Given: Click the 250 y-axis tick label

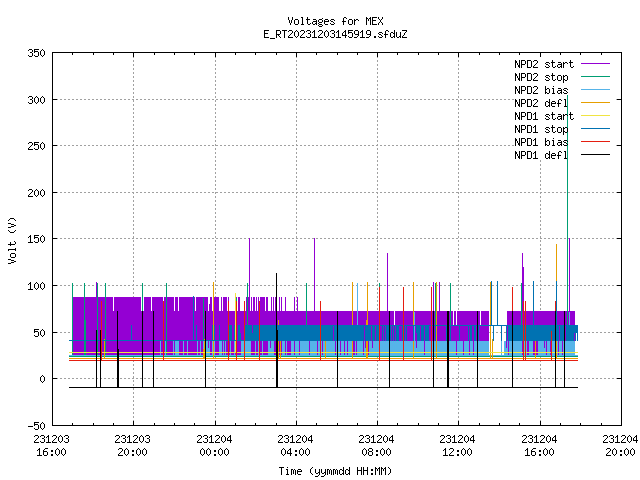Looking at the screenshot, I should point(36,146).
